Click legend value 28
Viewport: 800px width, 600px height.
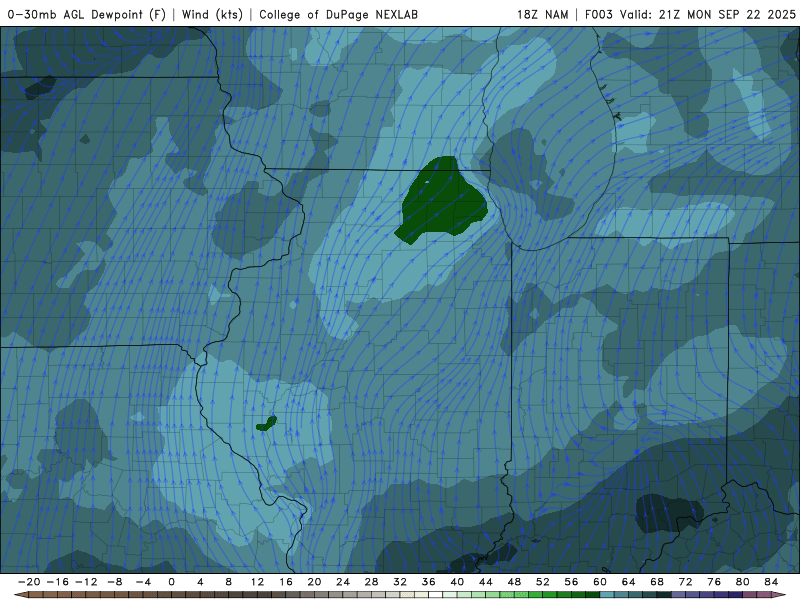click(371, 582)
